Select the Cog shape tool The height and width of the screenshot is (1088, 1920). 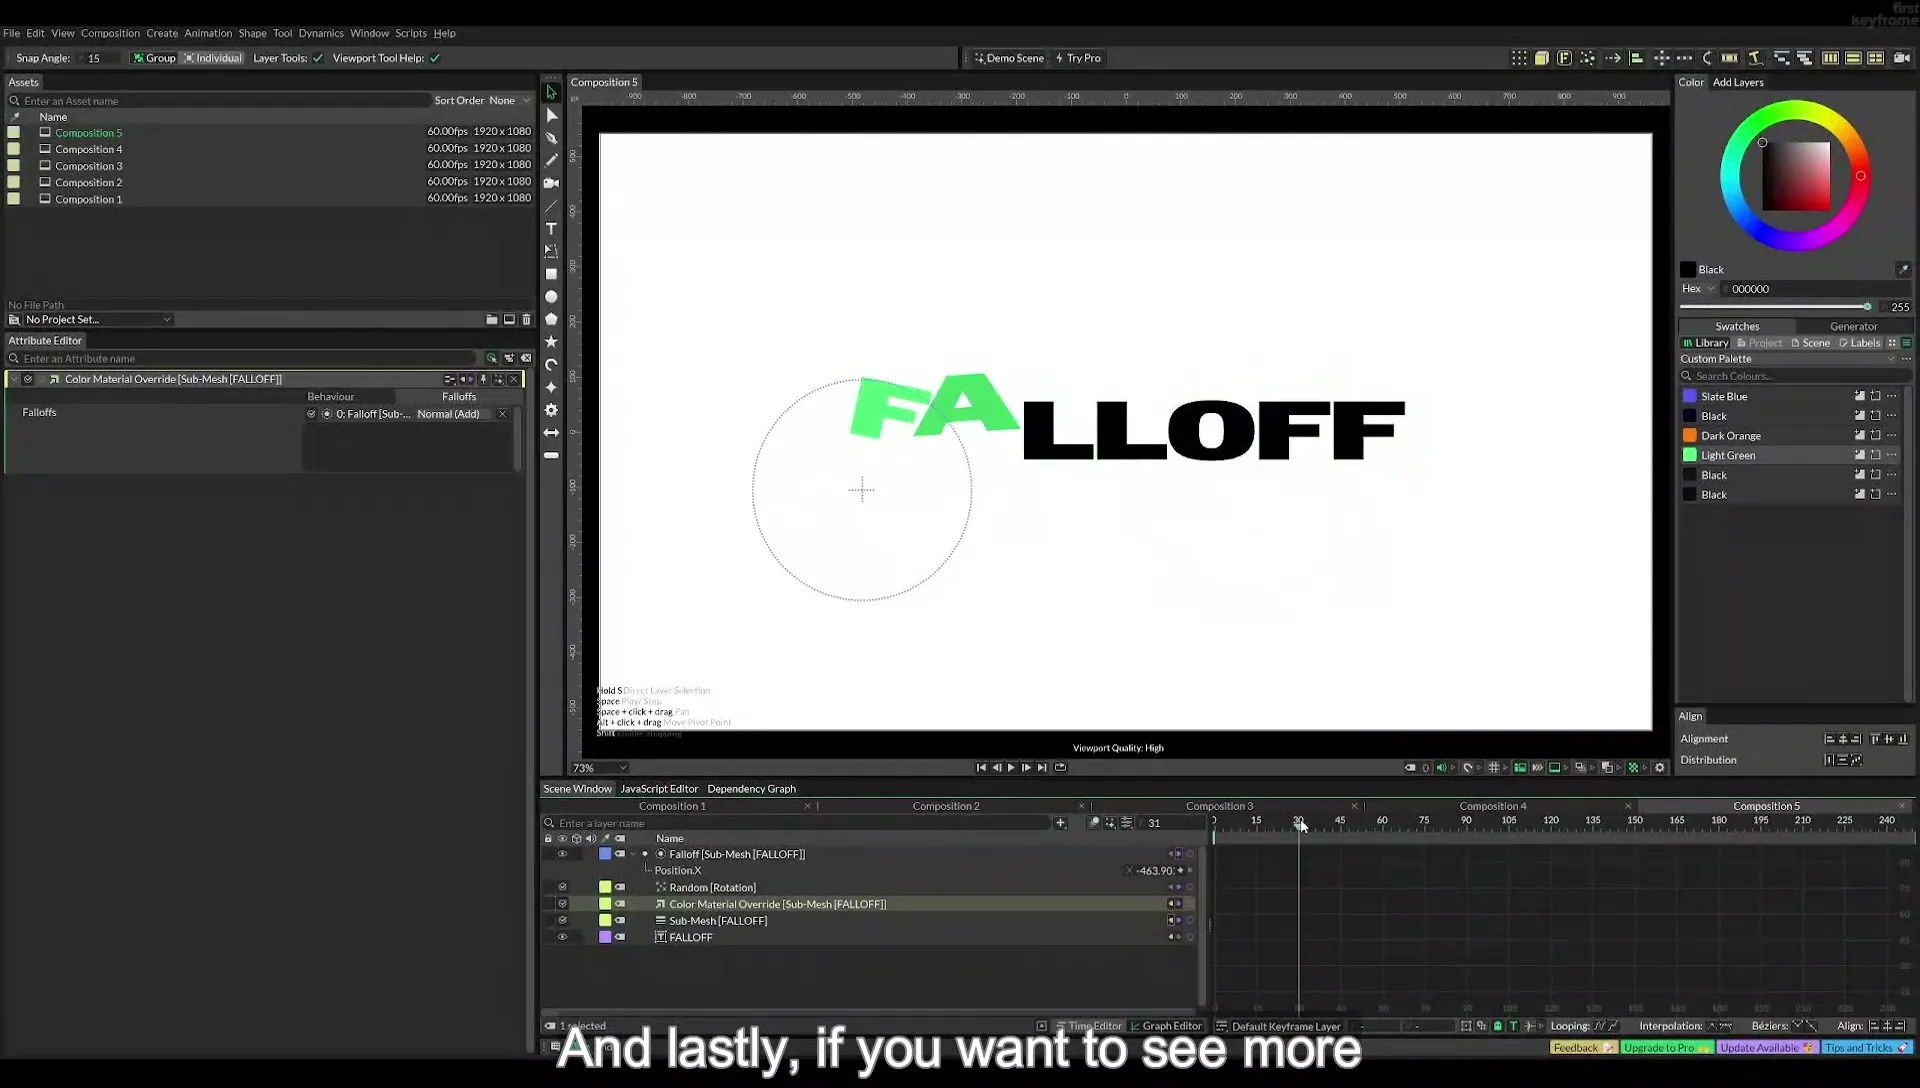pos(551,410)
